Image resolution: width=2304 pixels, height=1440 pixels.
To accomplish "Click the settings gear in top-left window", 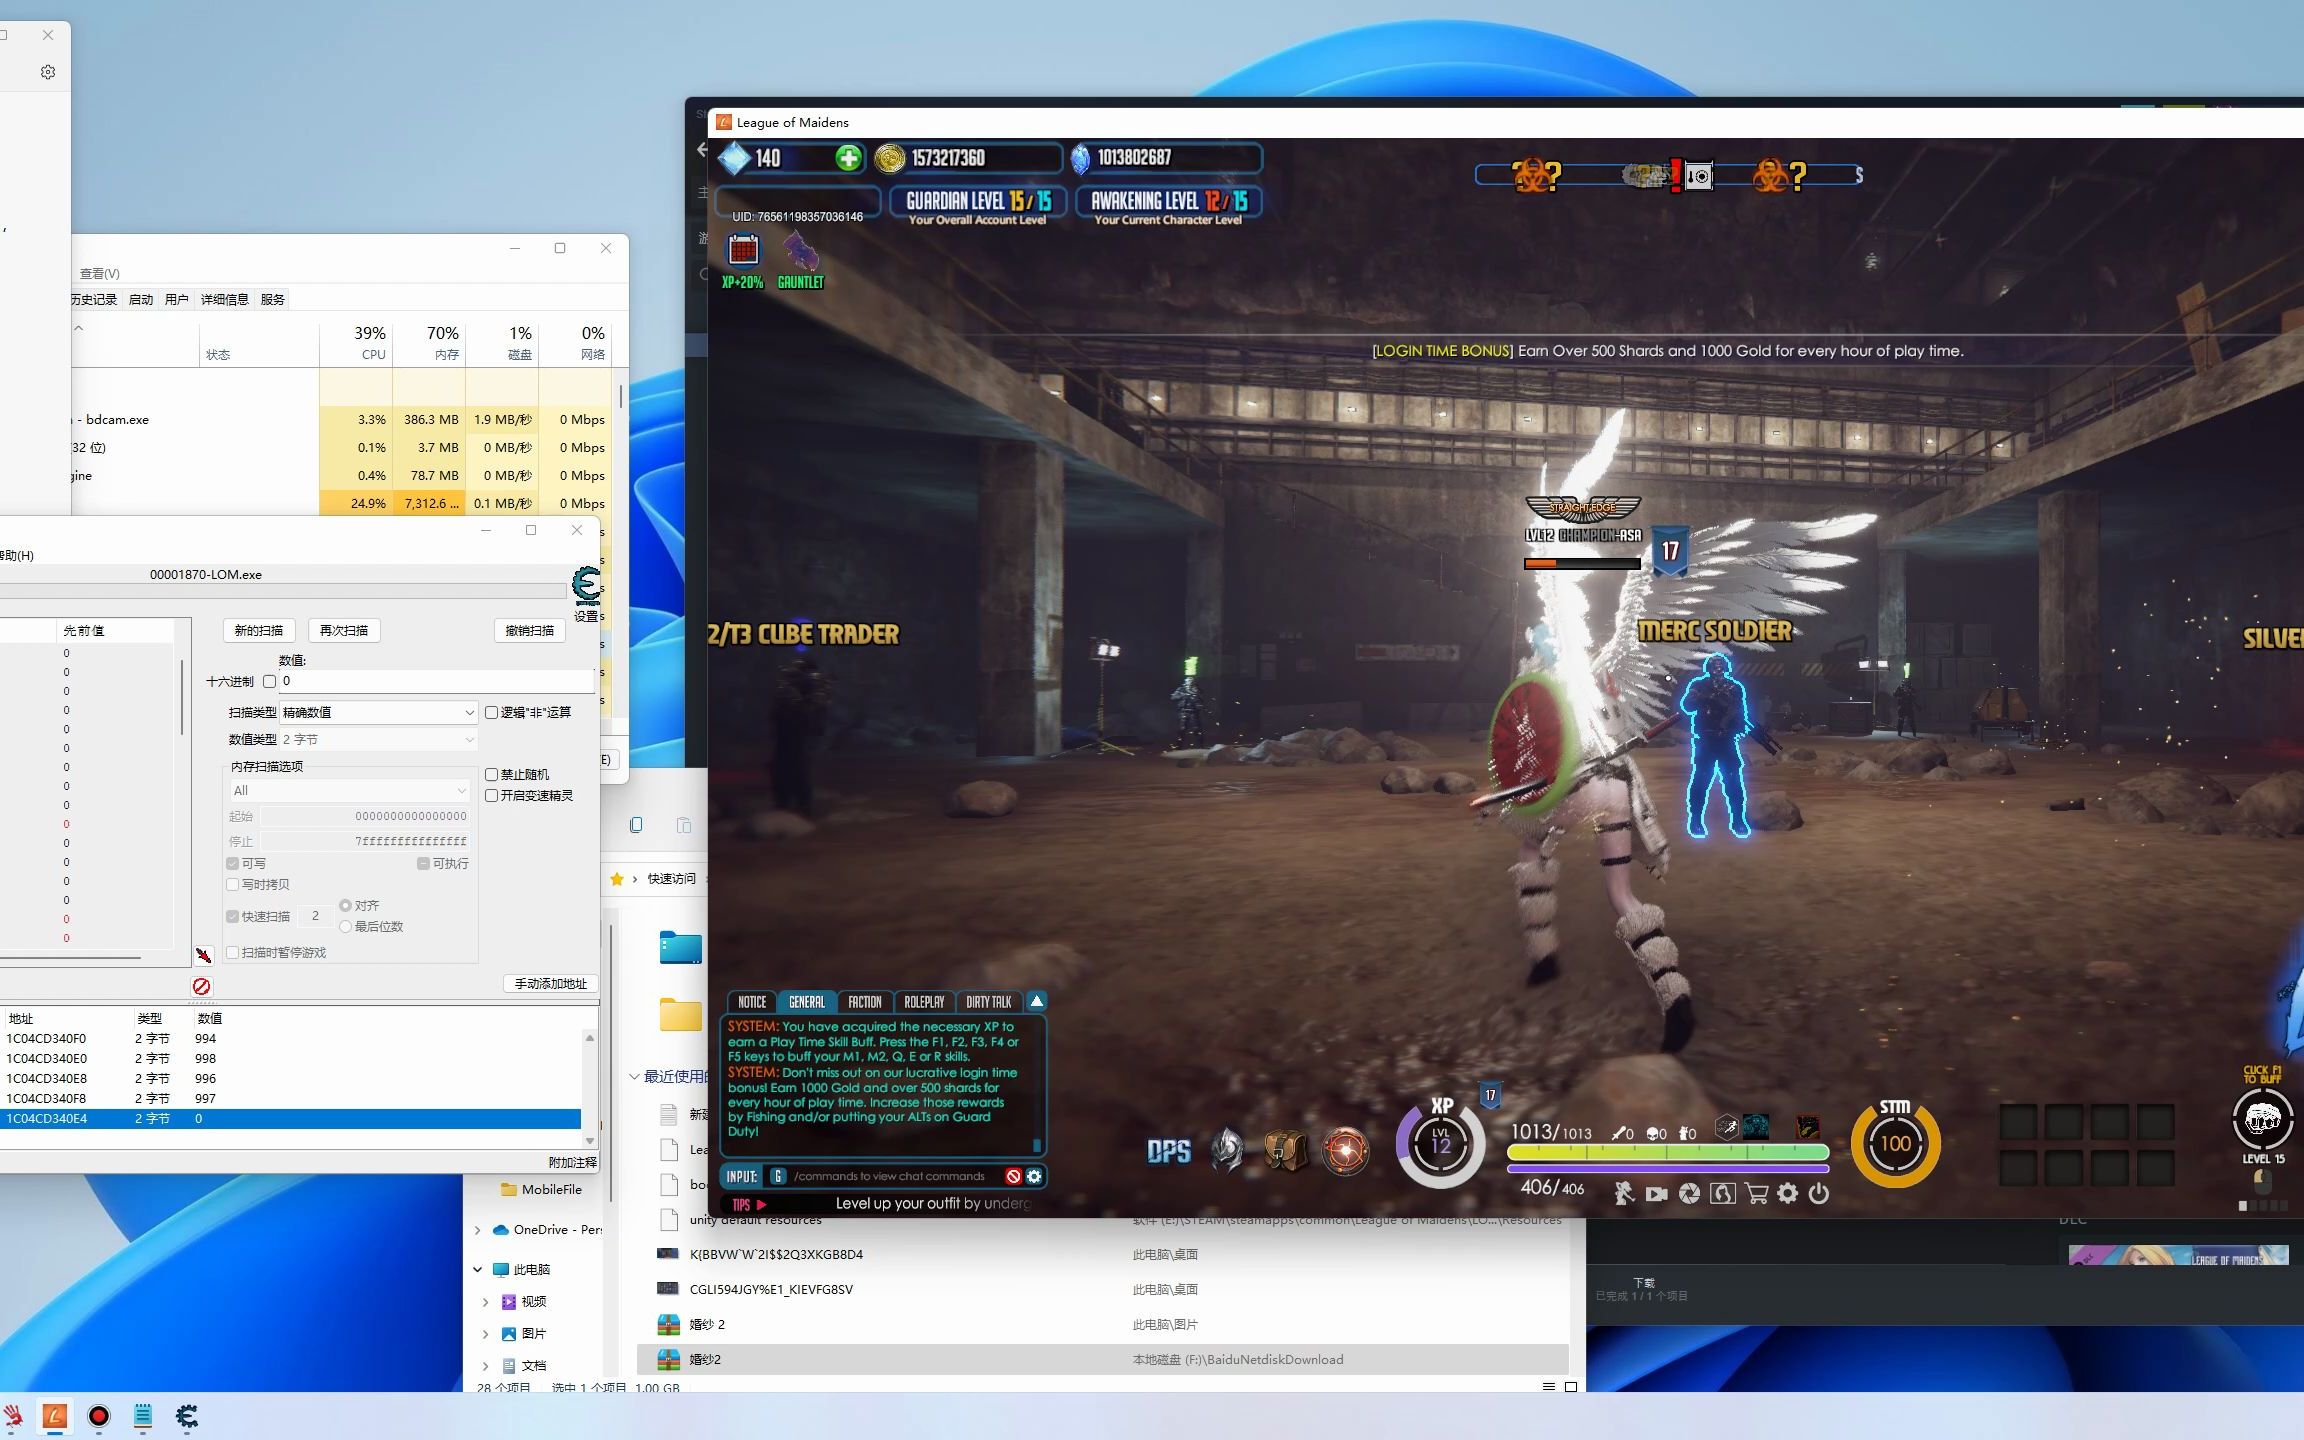I will pos(48,72).
